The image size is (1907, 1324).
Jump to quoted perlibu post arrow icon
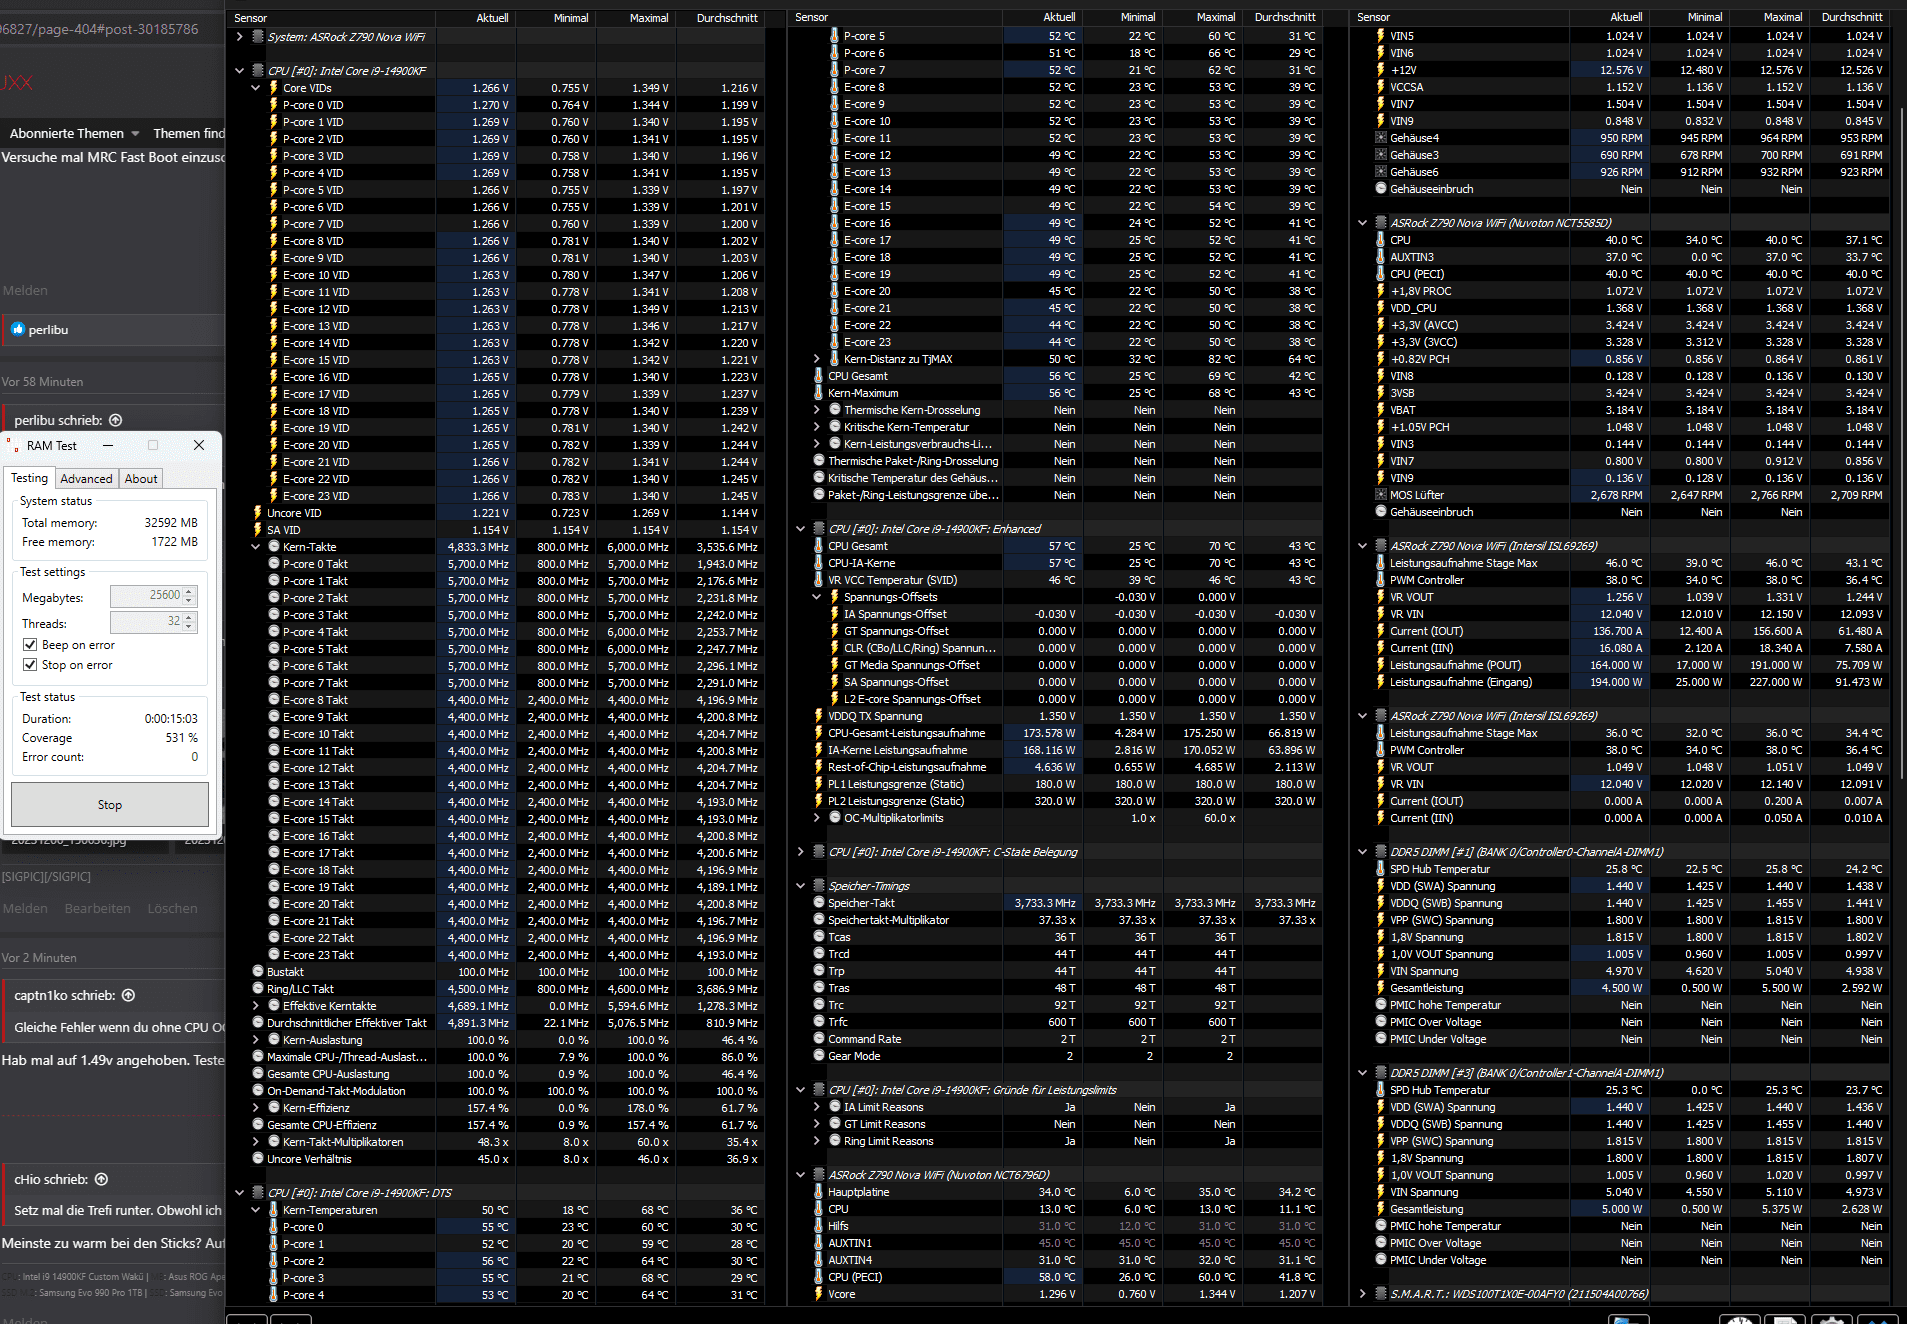point(115,420)
